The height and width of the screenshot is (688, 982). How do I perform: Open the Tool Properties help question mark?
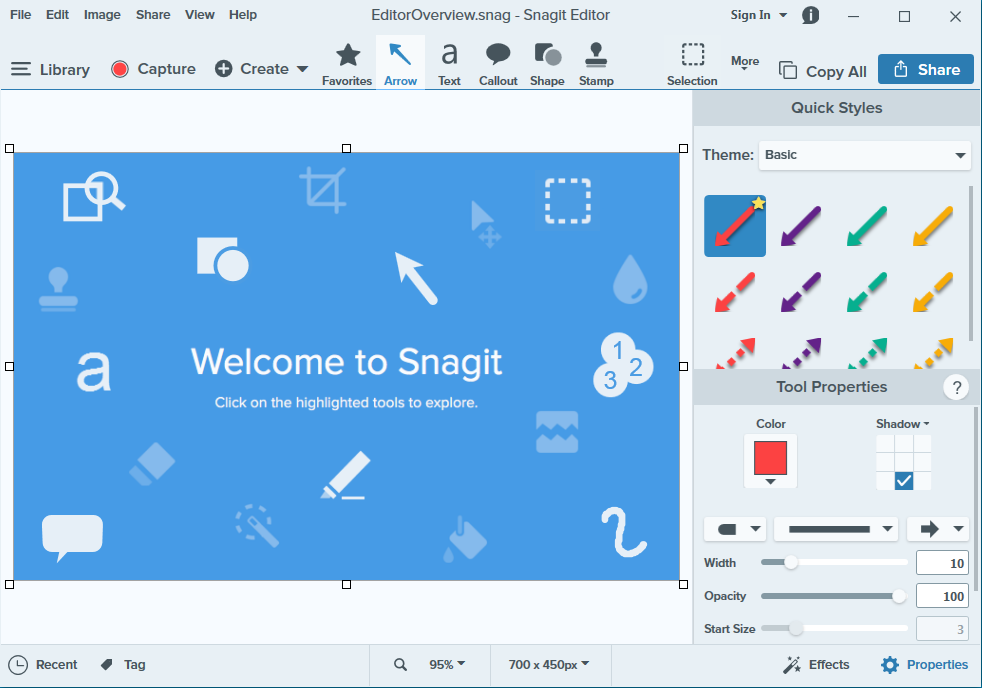click(956, 388)
